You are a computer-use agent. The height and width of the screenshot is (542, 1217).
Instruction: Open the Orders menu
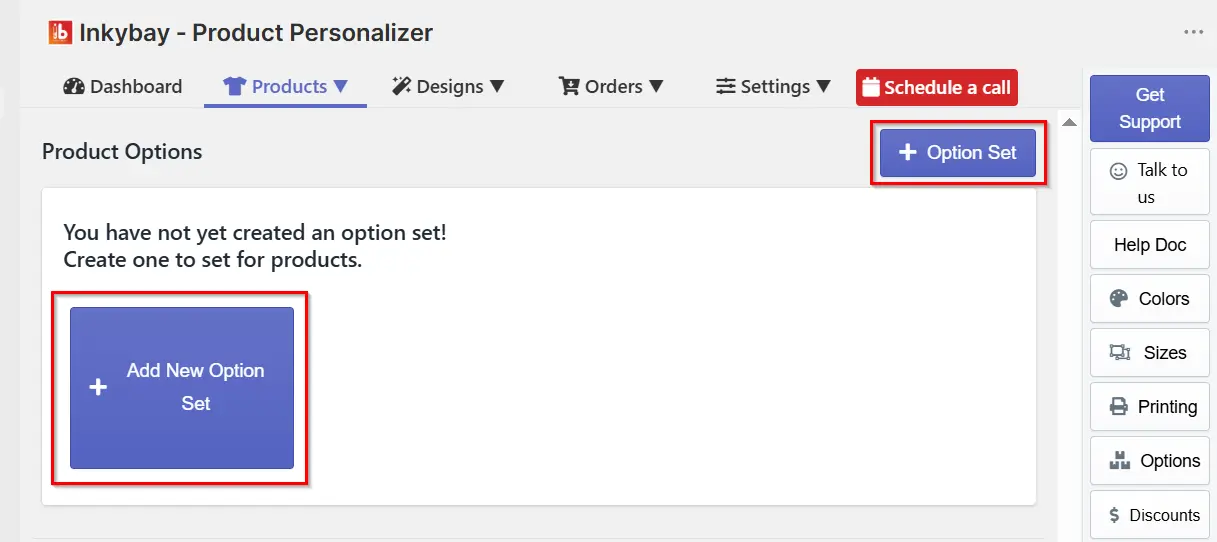click(x=611, y=86)
